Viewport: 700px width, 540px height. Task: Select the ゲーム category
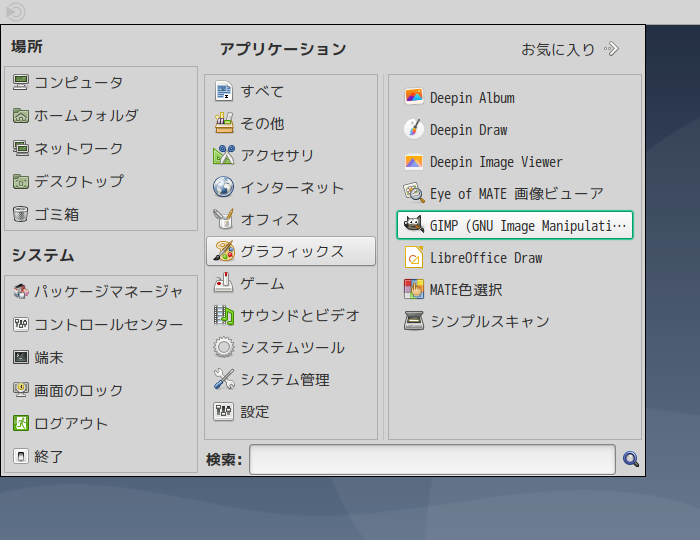pos(291,283)
